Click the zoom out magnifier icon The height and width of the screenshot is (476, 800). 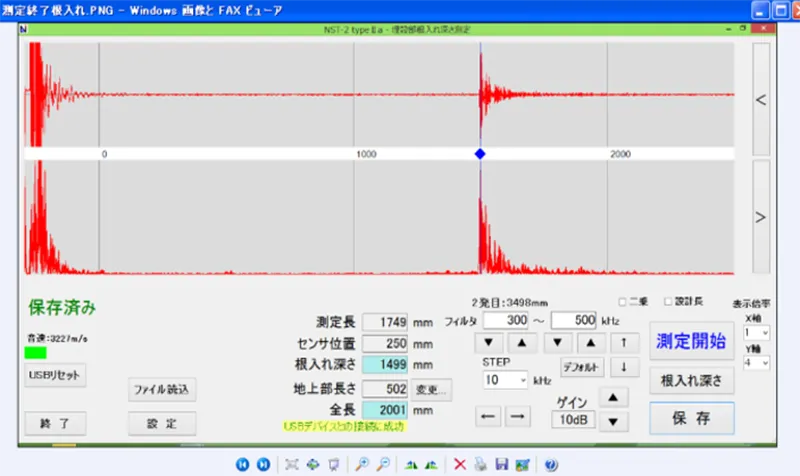[x=383, y=464]
